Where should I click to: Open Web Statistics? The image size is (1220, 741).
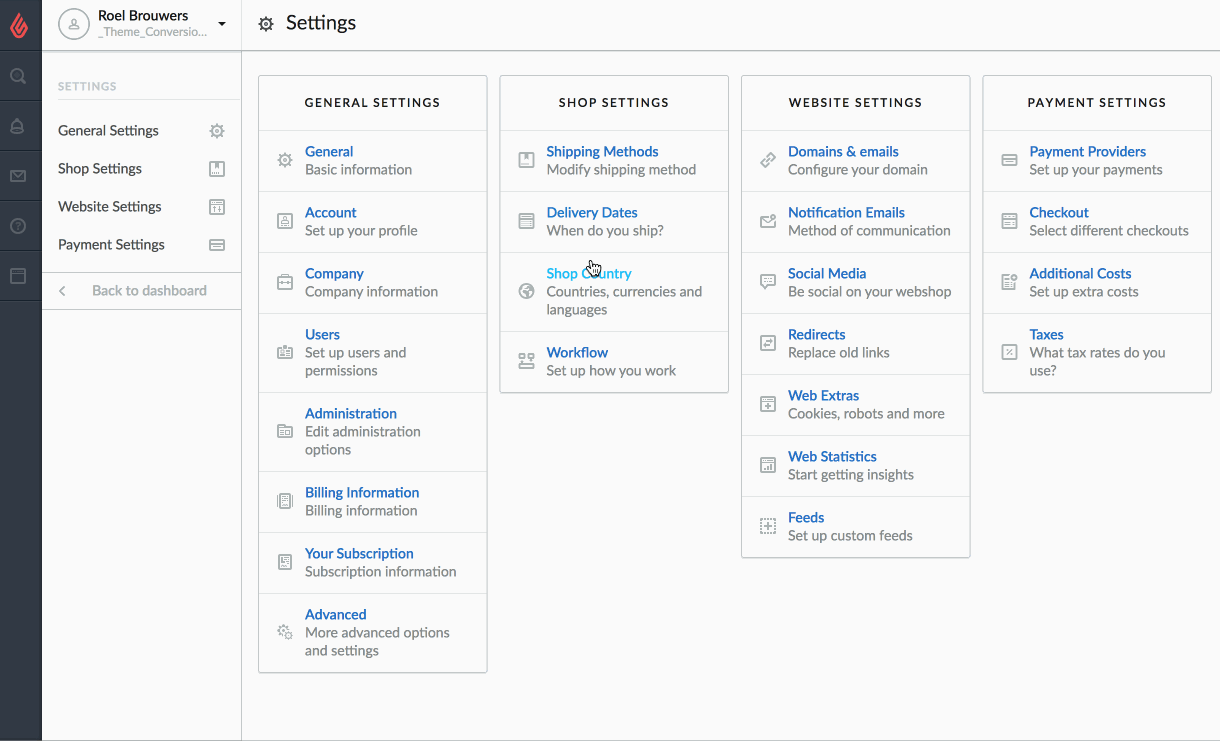832,457
